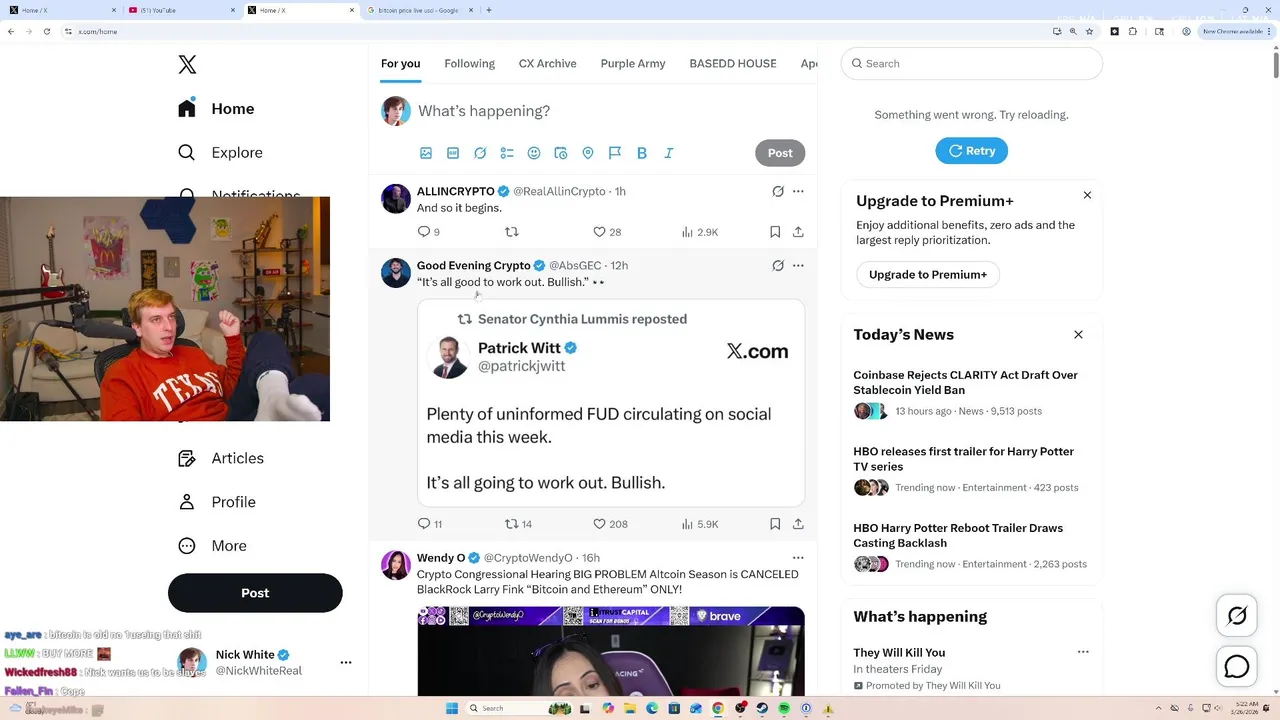The width and height of the screenshot is (1280, 720).
Task: Add a poll to the post
Action: (x=507, y=153)
